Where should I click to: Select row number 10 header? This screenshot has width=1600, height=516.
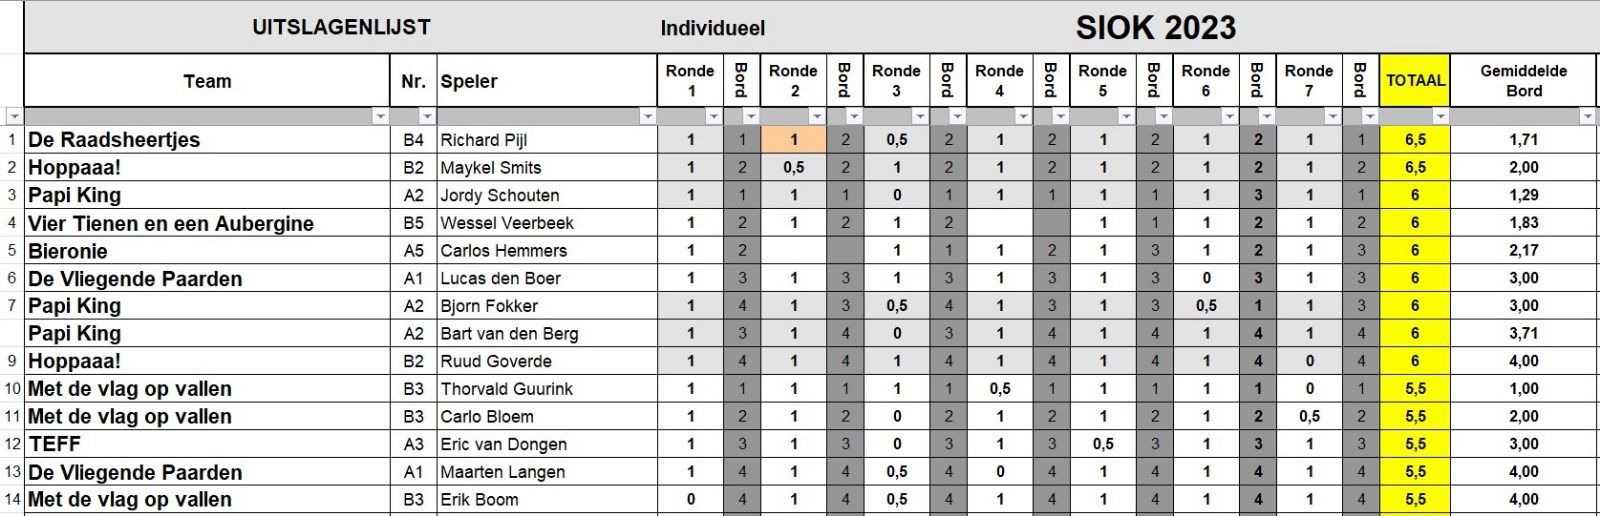click(x=12, y=389)
